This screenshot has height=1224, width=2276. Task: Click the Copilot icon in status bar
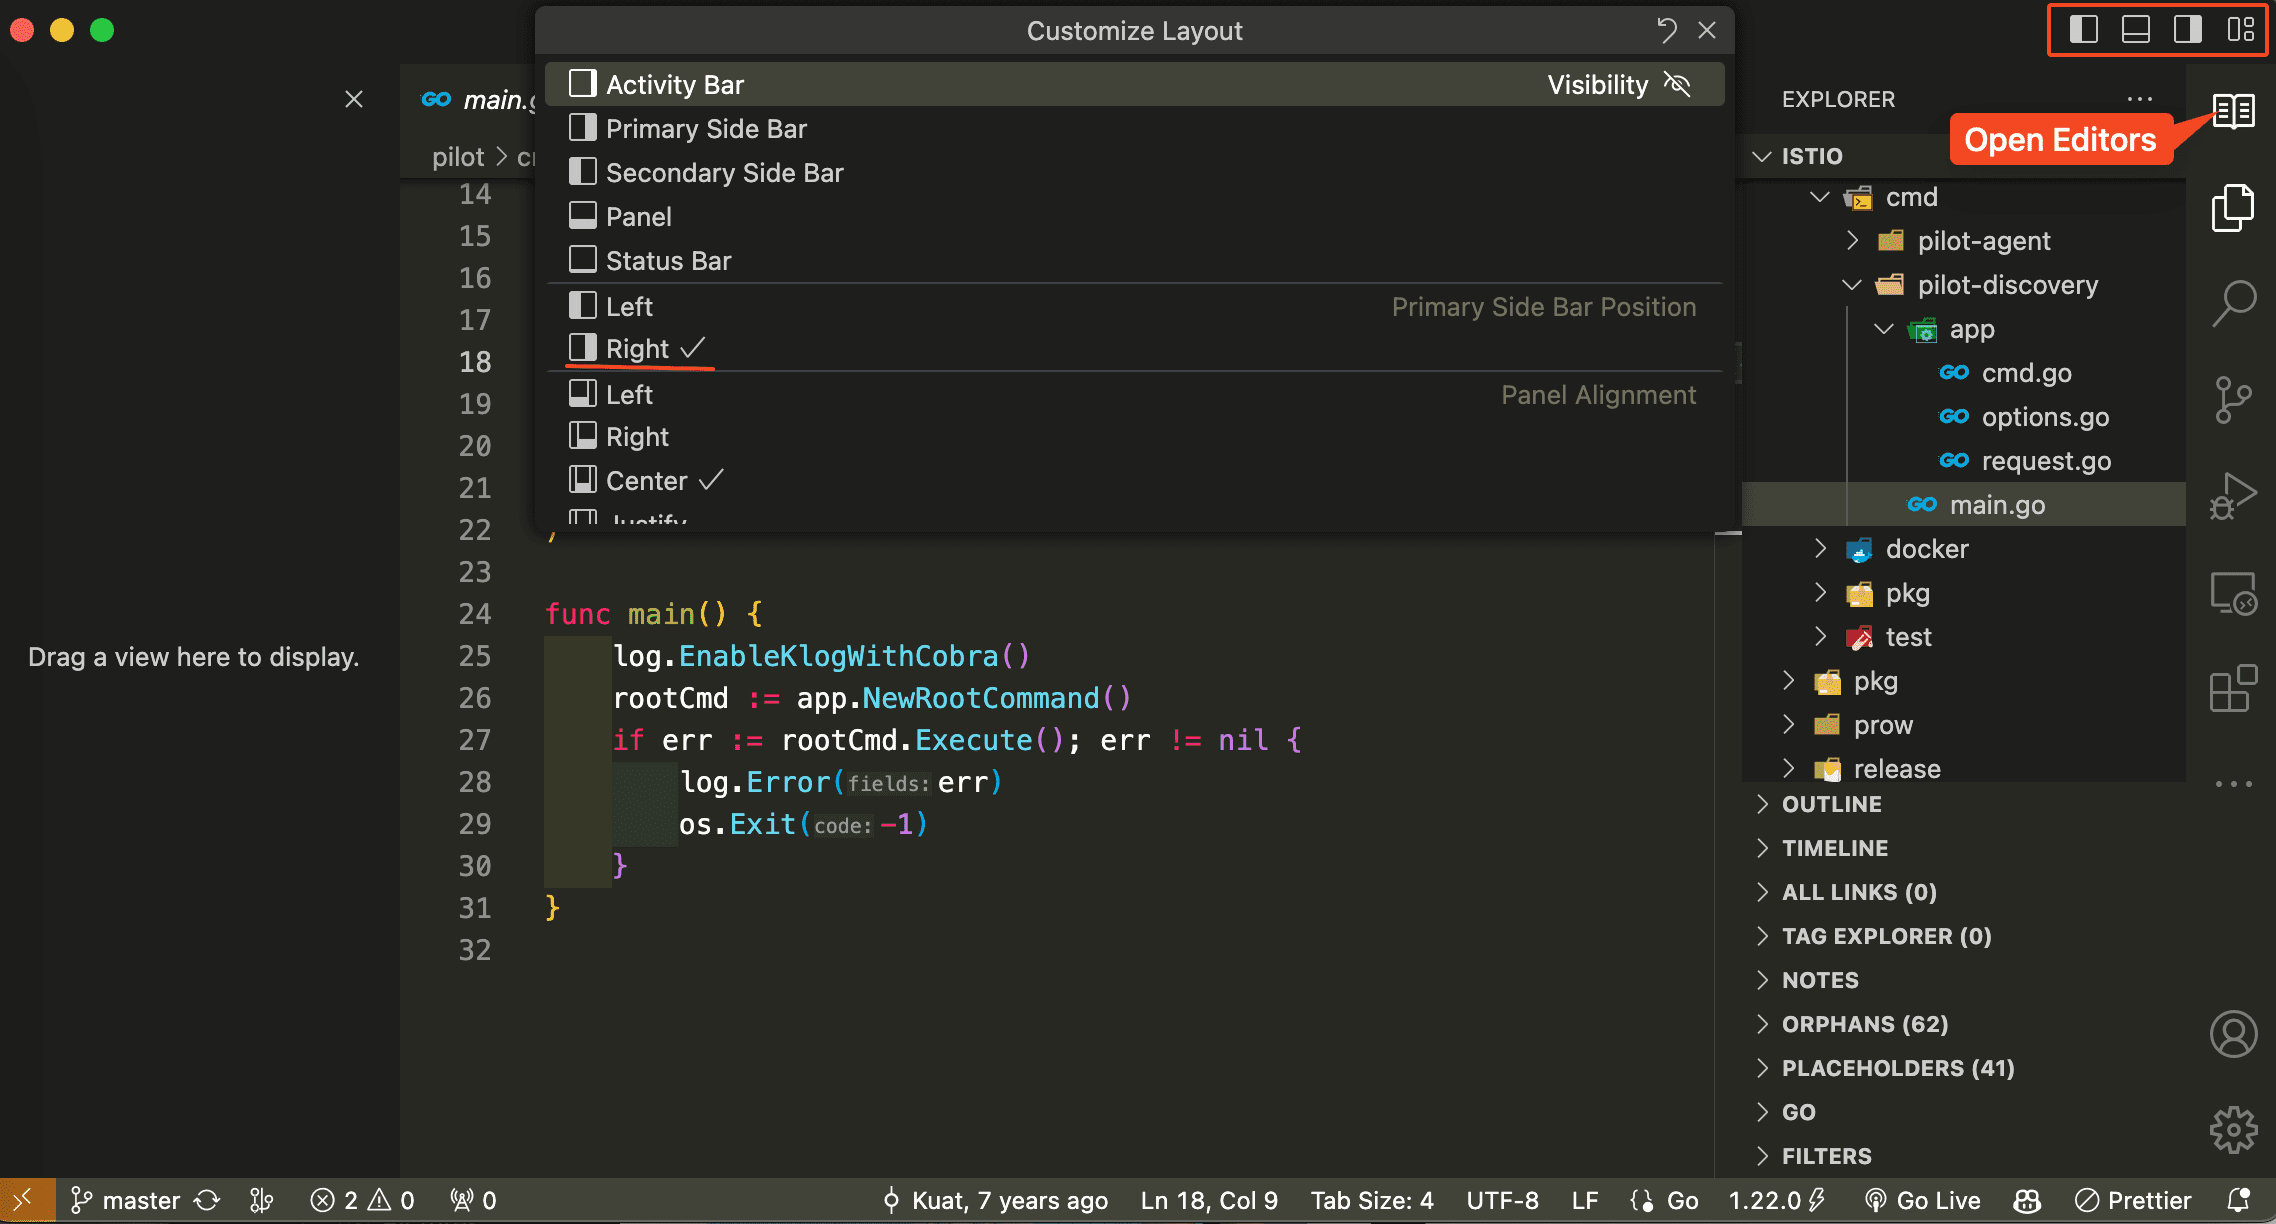tap(2027, 1200)
